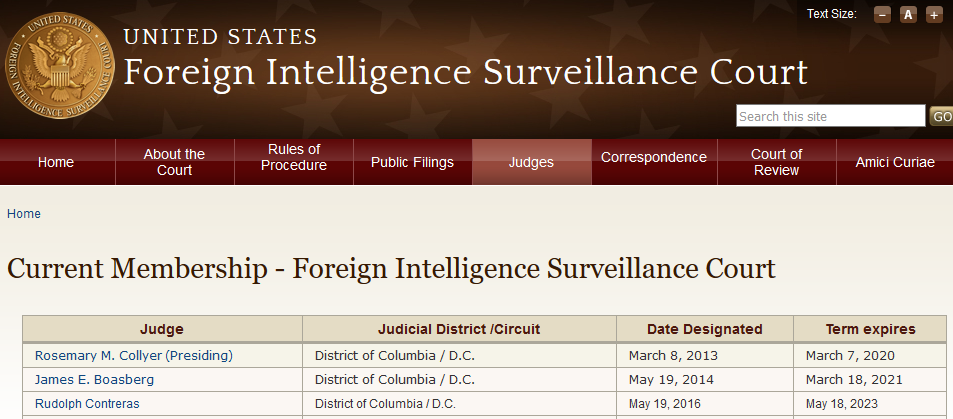This screenshot has height=419, width=953.
Task: Navigate to Public Filings
Action: 412,162
